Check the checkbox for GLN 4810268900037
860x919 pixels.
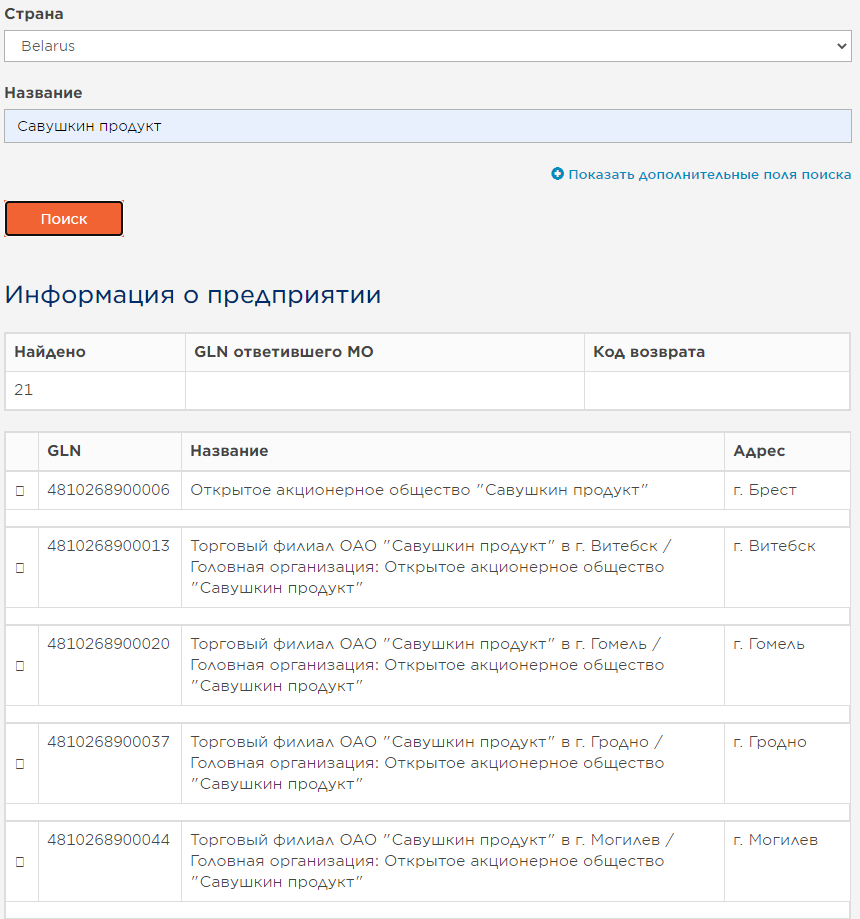click(21, 763)
